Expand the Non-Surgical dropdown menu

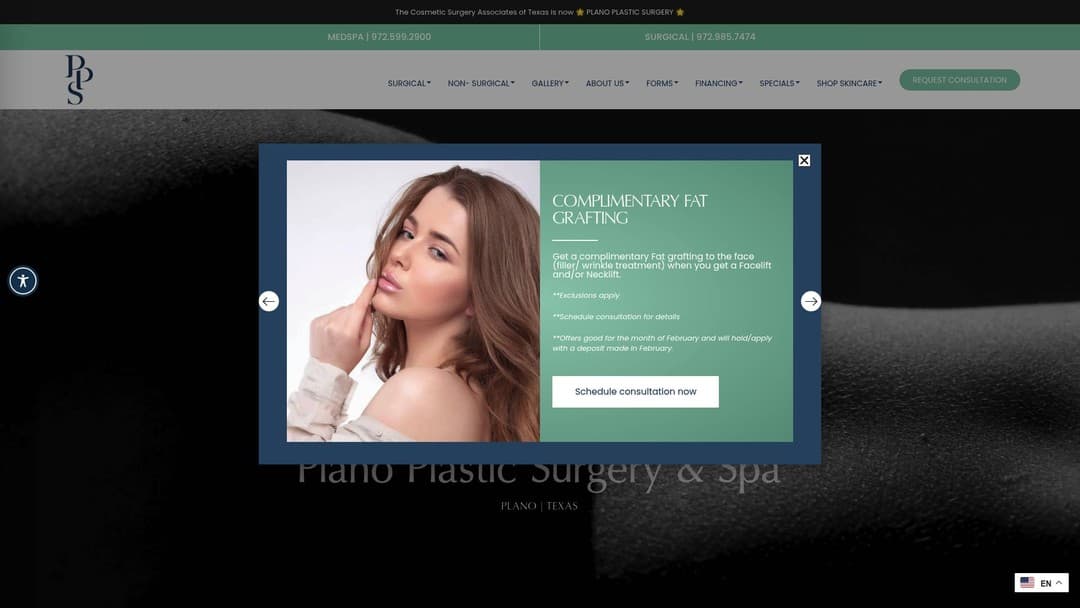point(481,83)
